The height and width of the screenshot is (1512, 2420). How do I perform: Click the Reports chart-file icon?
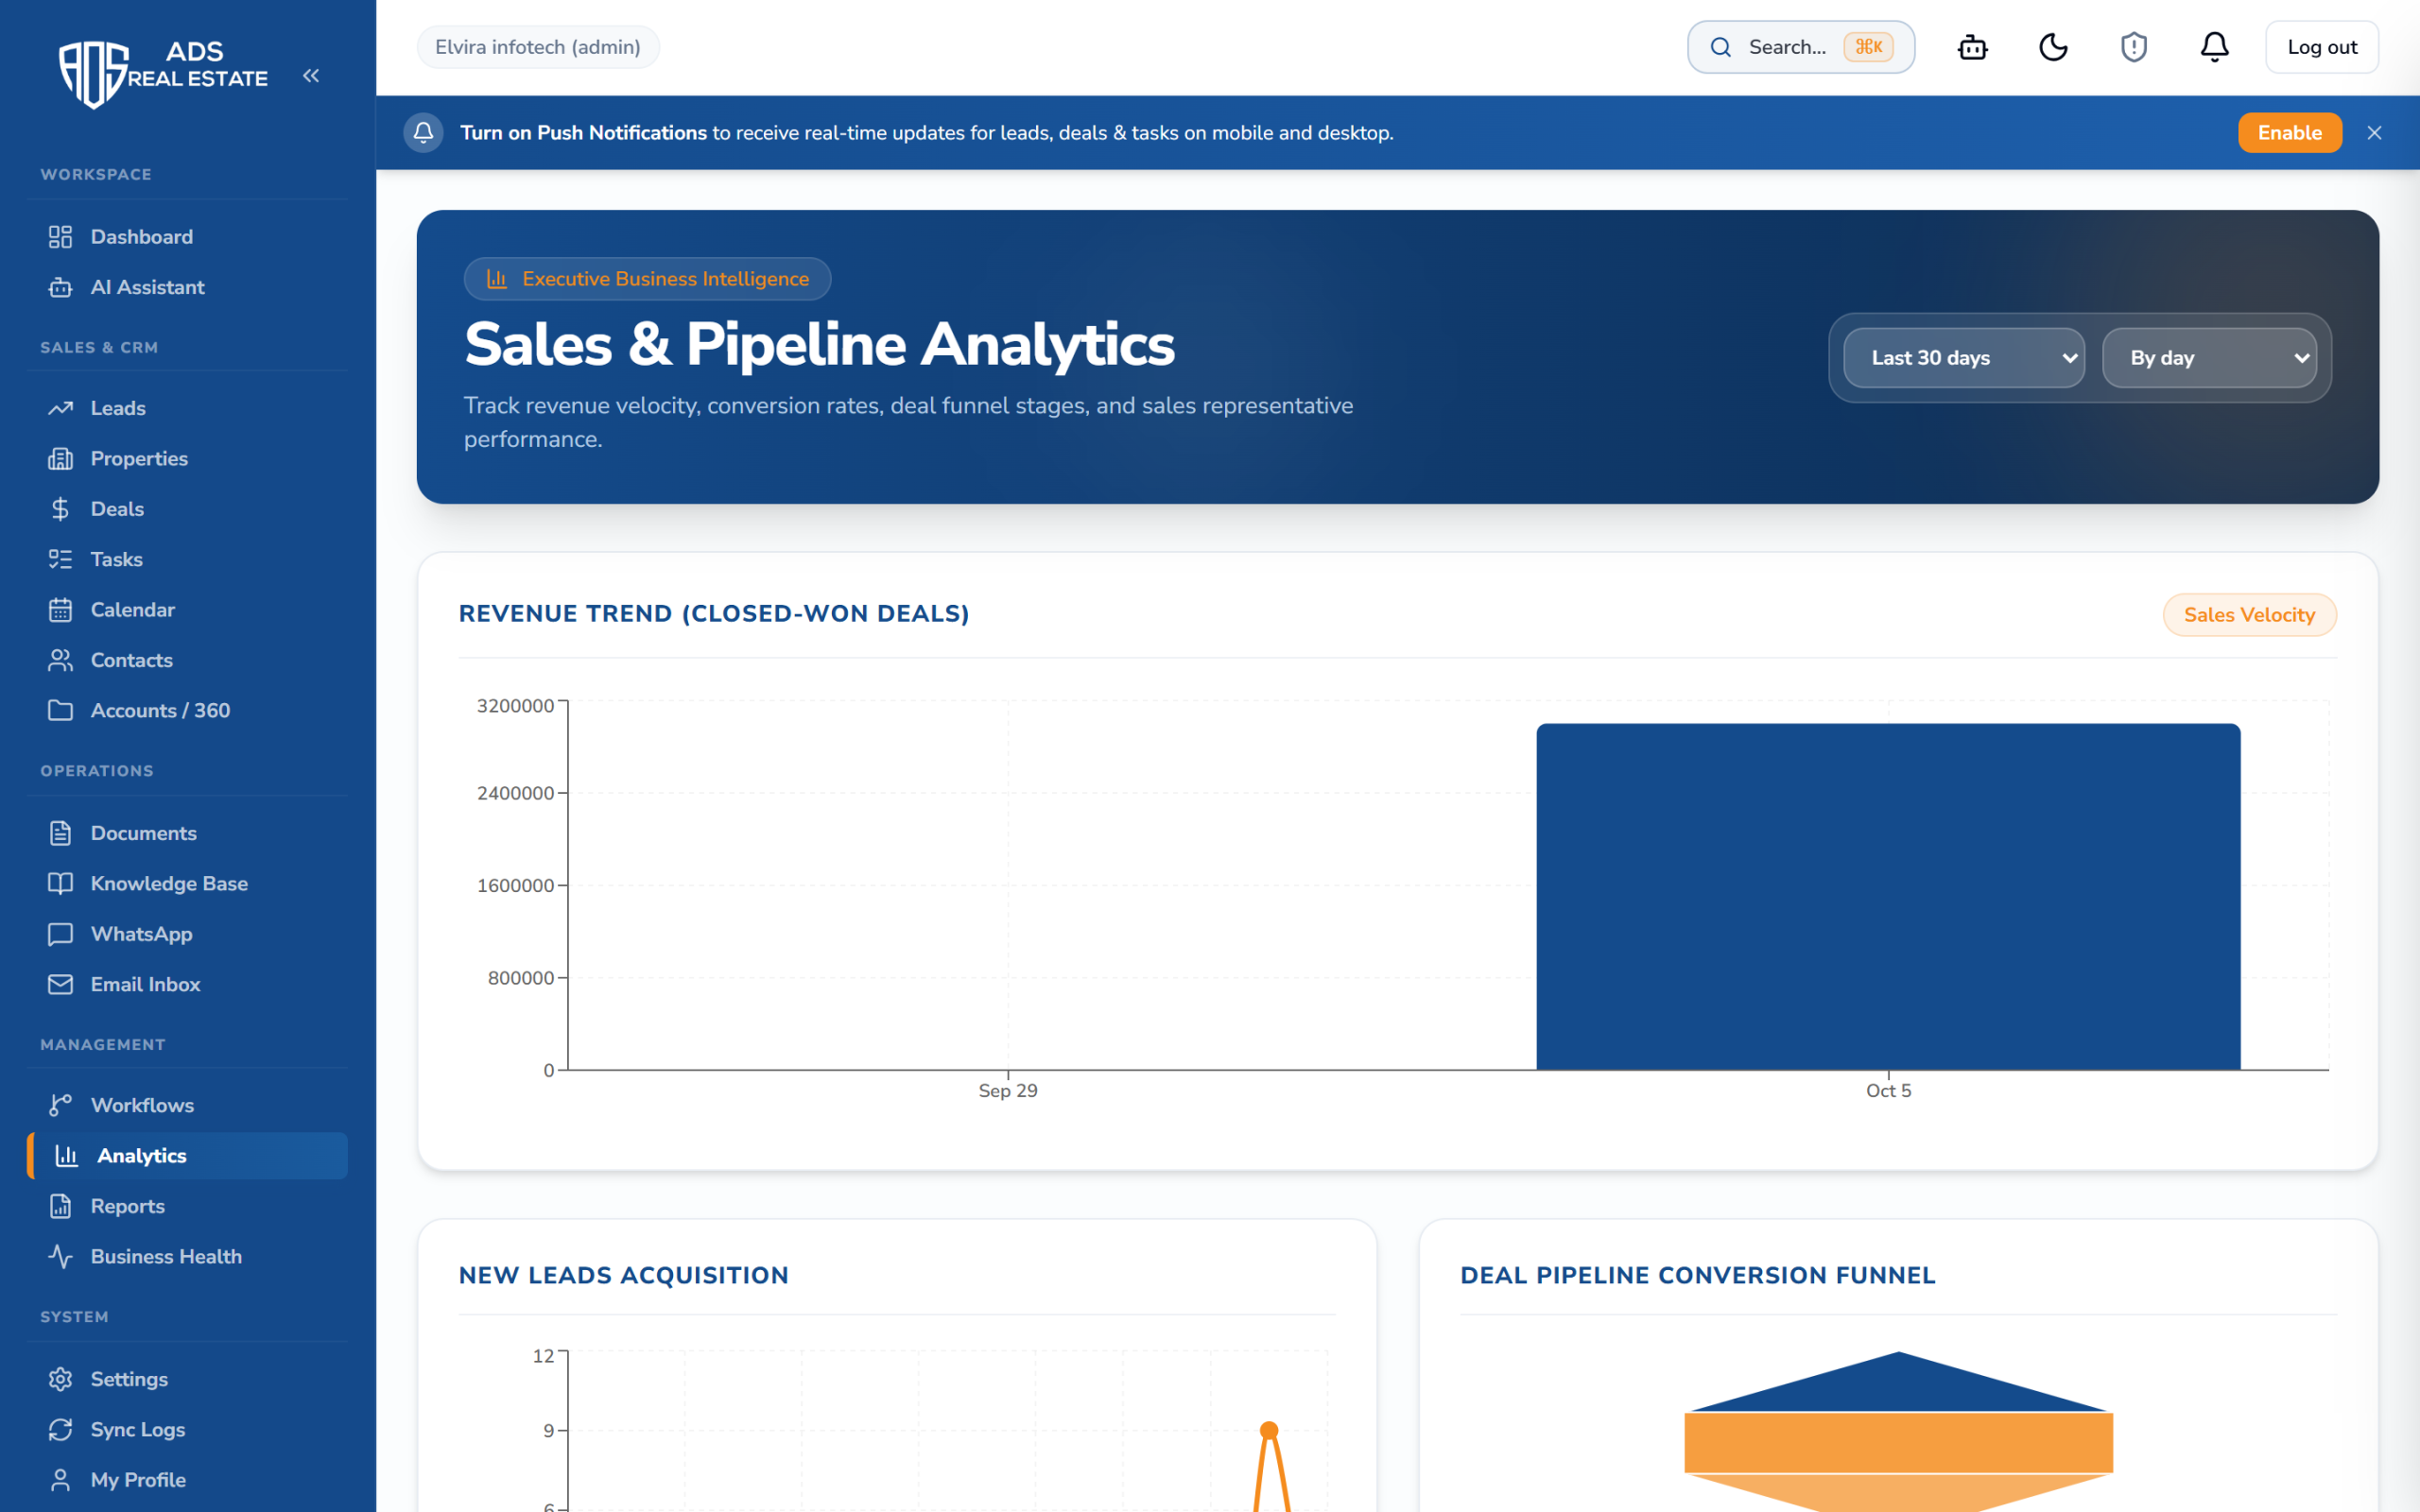[60, 1206]
